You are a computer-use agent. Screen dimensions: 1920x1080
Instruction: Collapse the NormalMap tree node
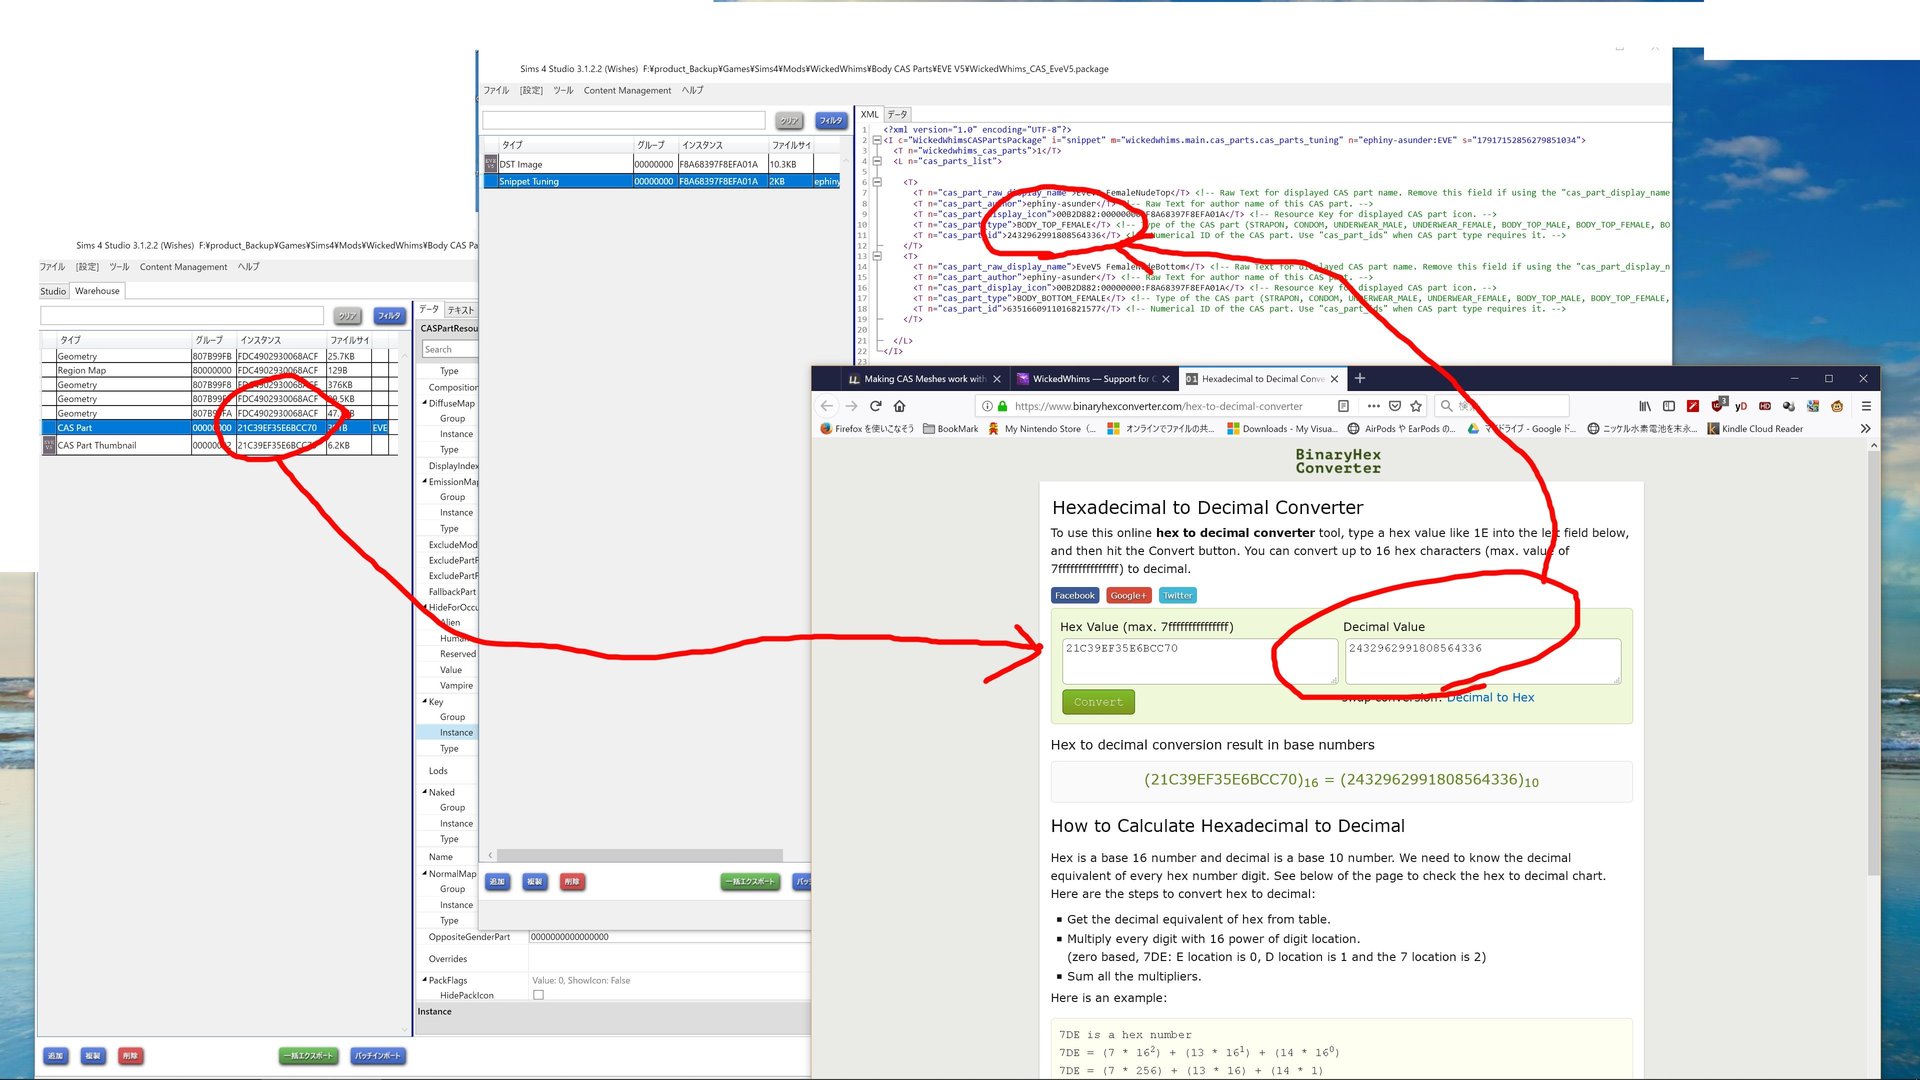click(x=425, y=873)
